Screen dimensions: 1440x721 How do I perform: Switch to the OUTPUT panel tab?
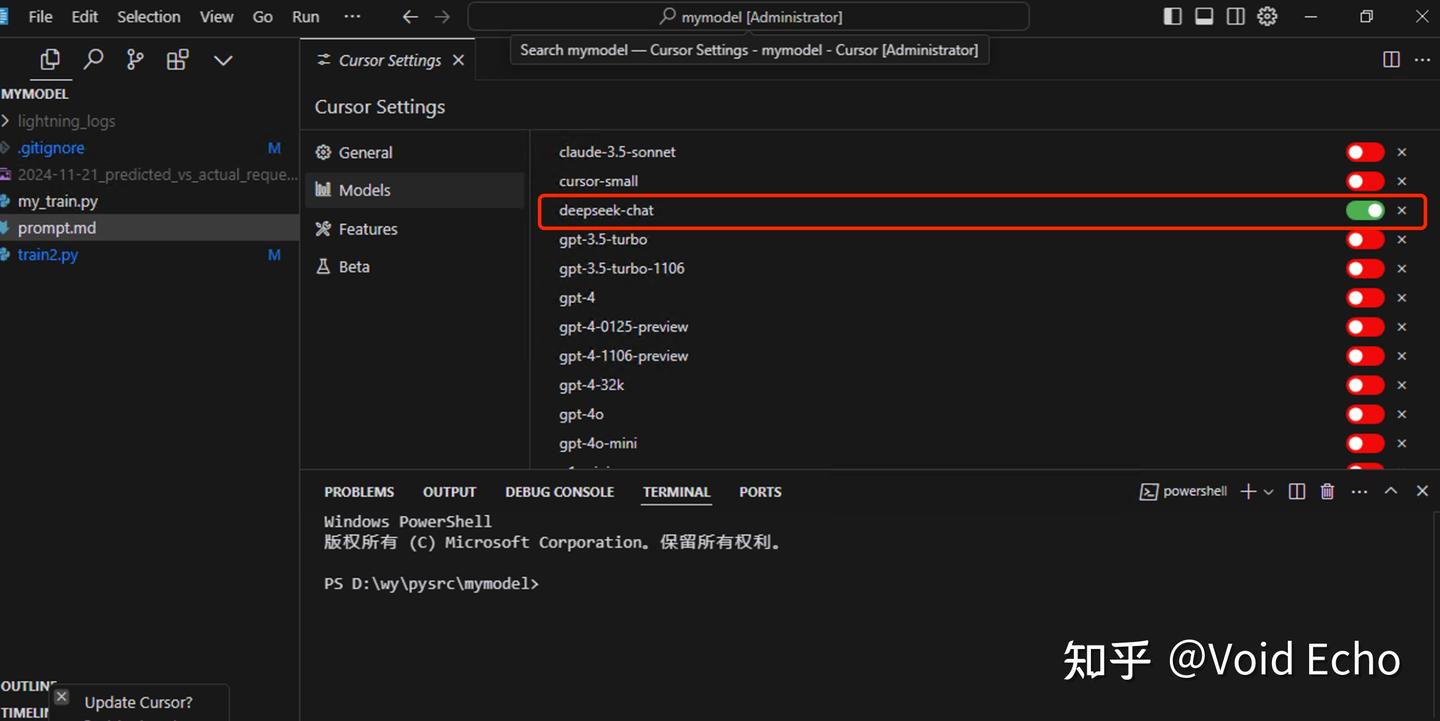pos(449,492)
